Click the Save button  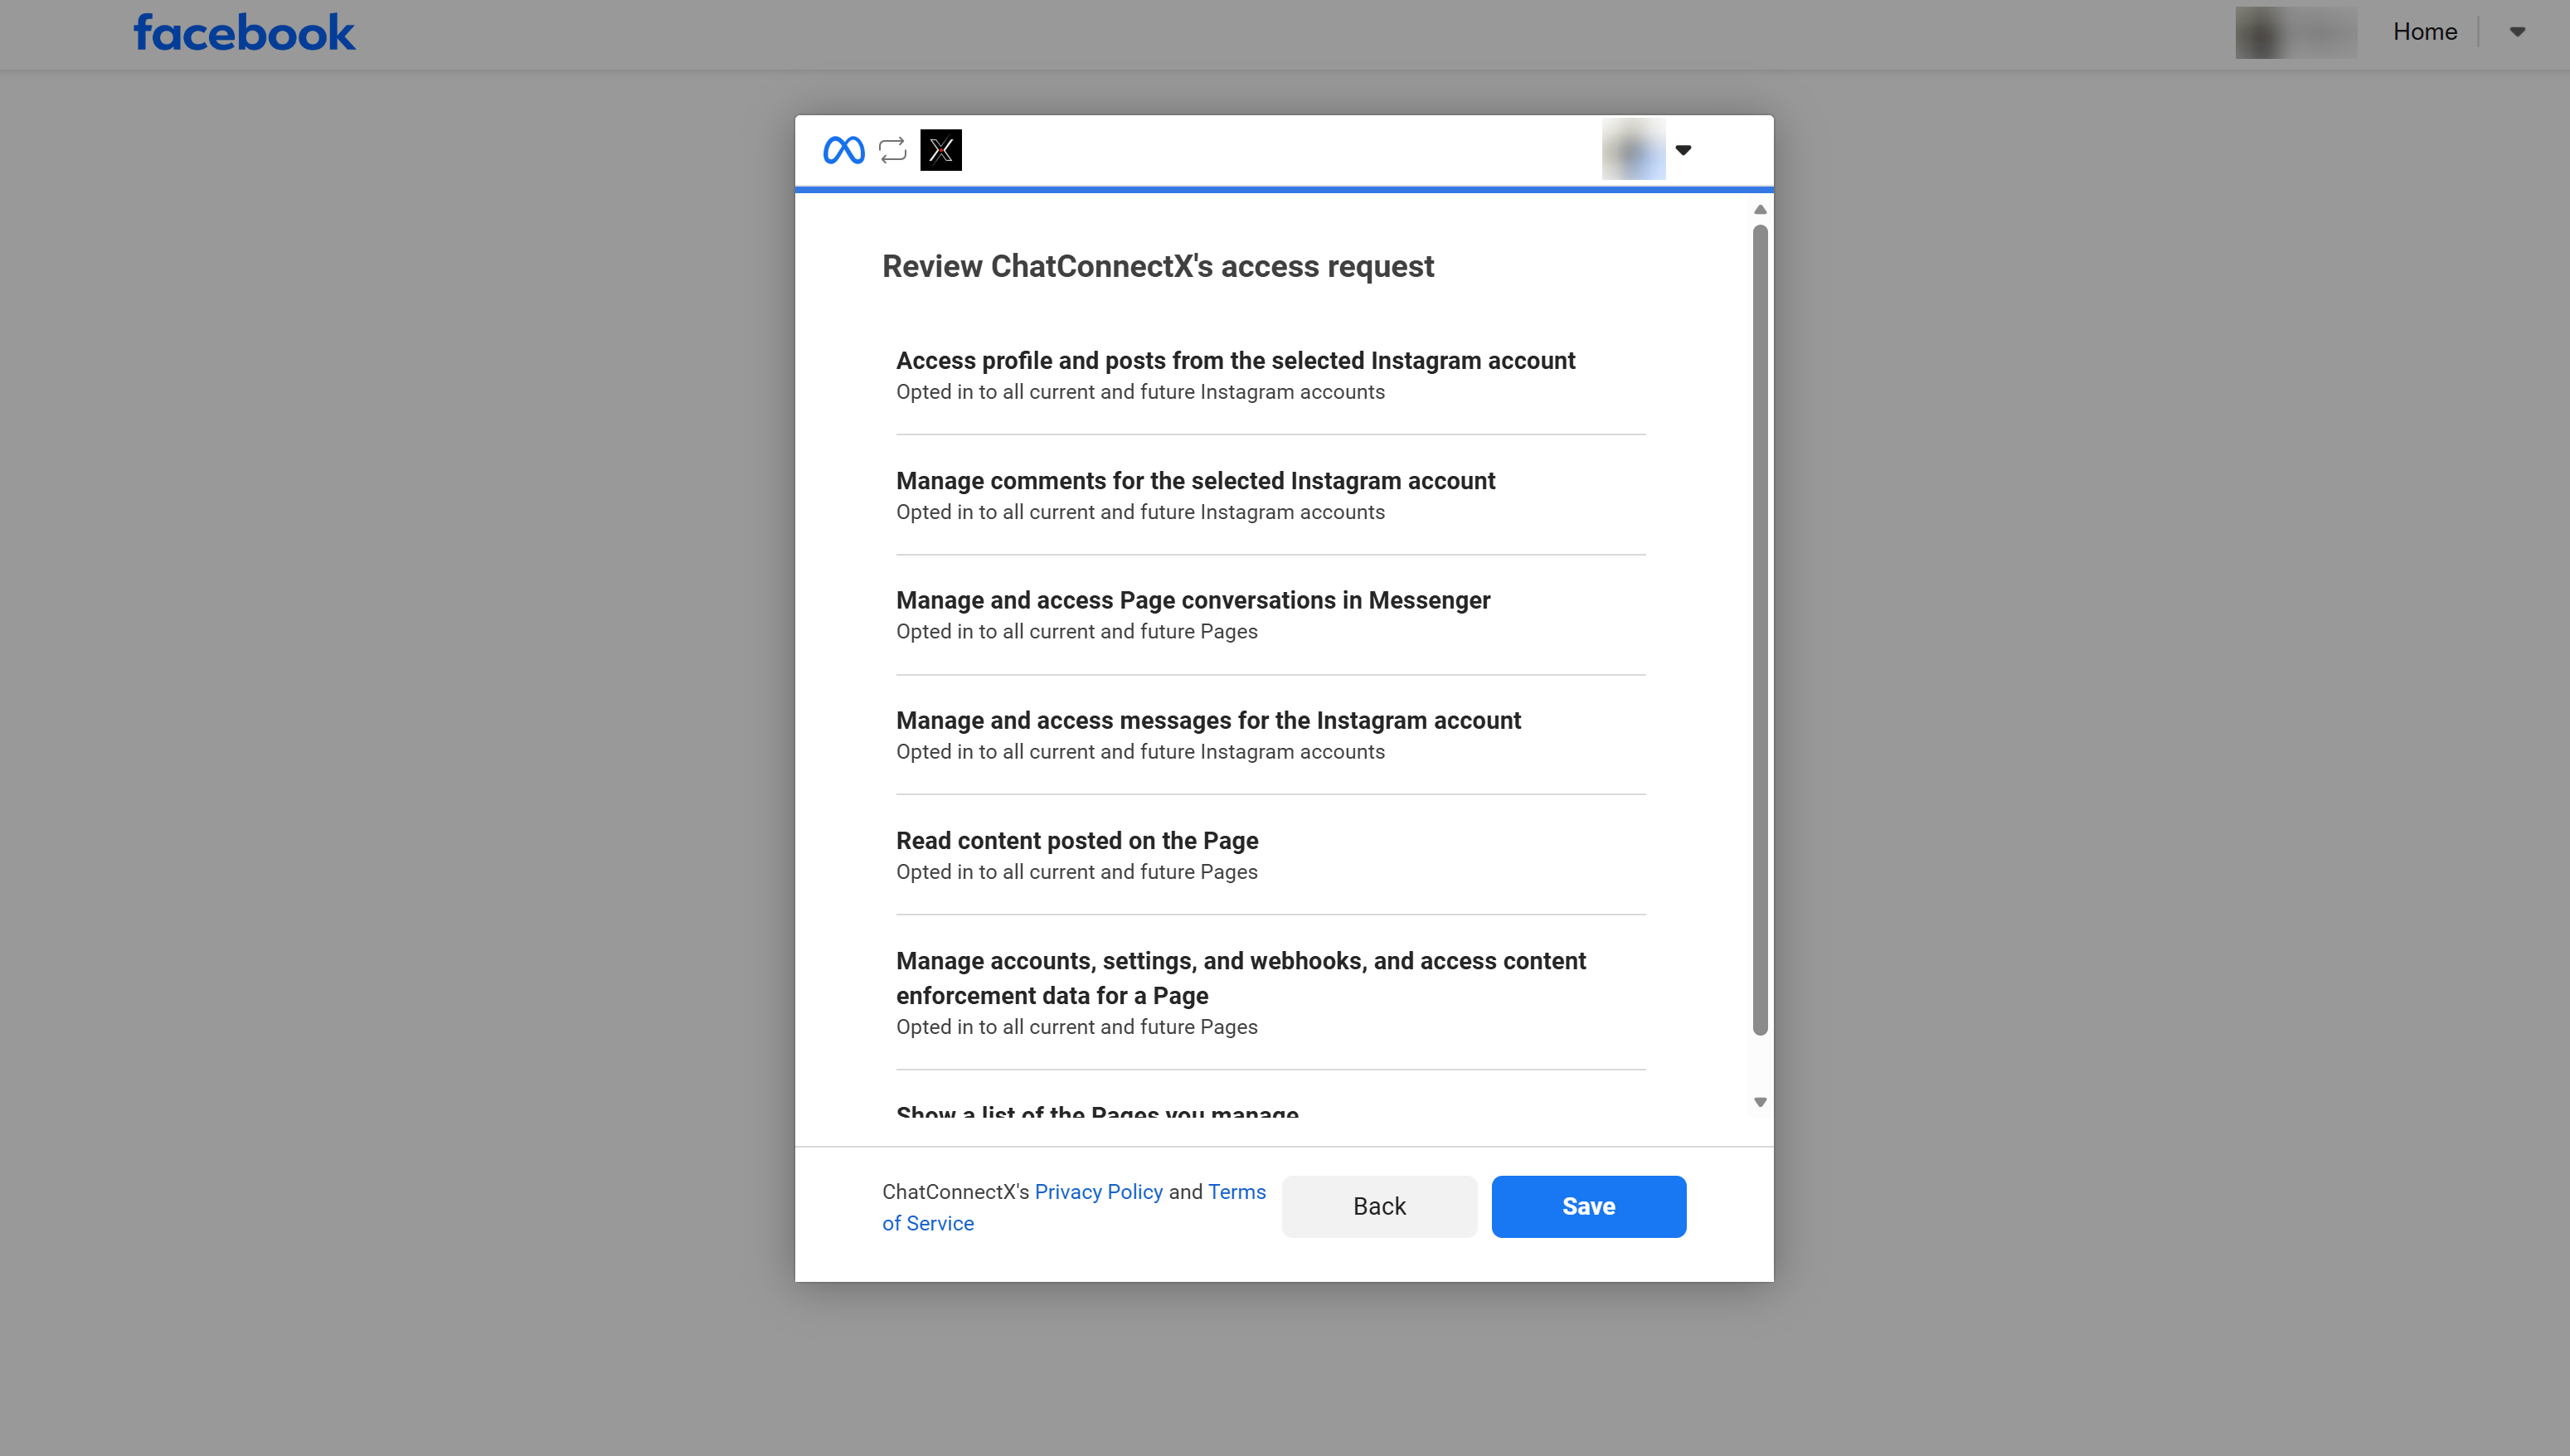[x=1588, y=1206]
